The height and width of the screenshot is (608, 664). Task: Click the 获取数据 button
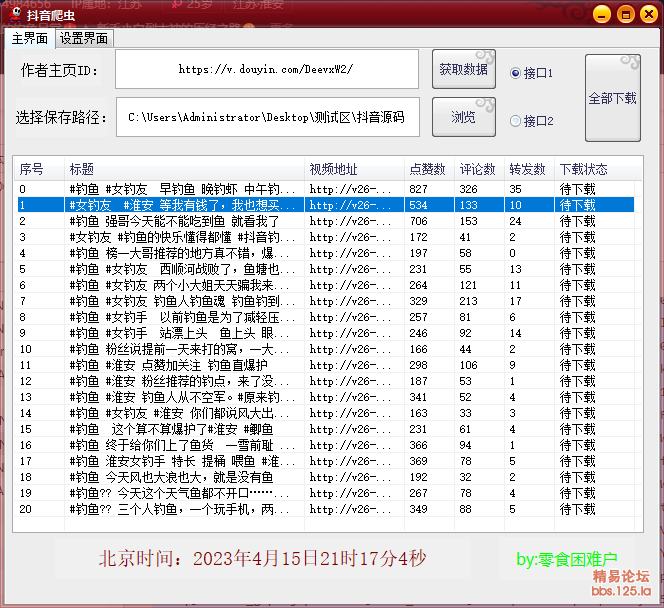[x=464, y=69]
